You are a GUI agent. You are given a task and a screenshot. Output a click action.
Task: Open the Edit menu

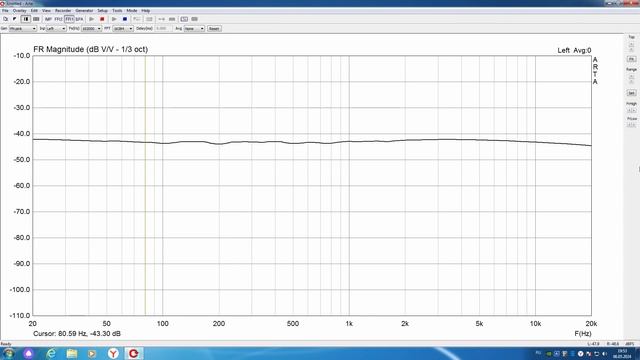(34, 11)
